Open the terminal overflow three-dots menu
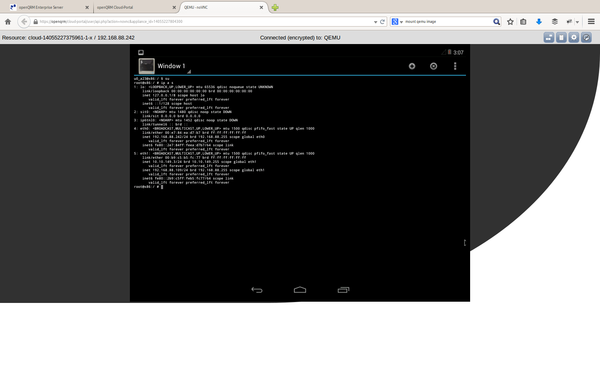The height and width of the screenshot is (374, 600). [x=455, y=66]
